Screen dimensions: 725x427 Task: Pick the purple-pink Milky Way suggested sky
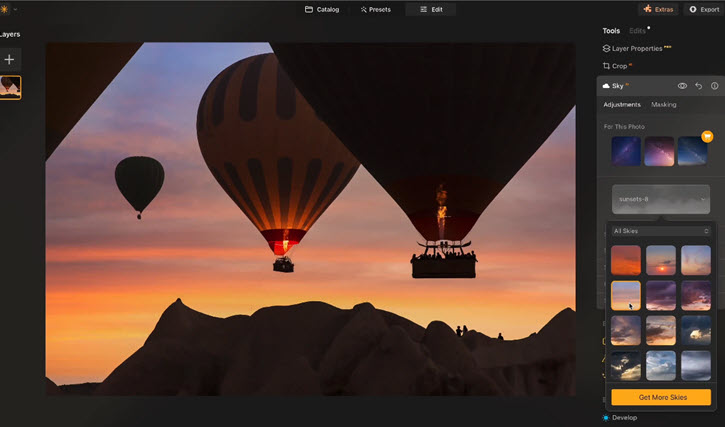pos(659,151)
